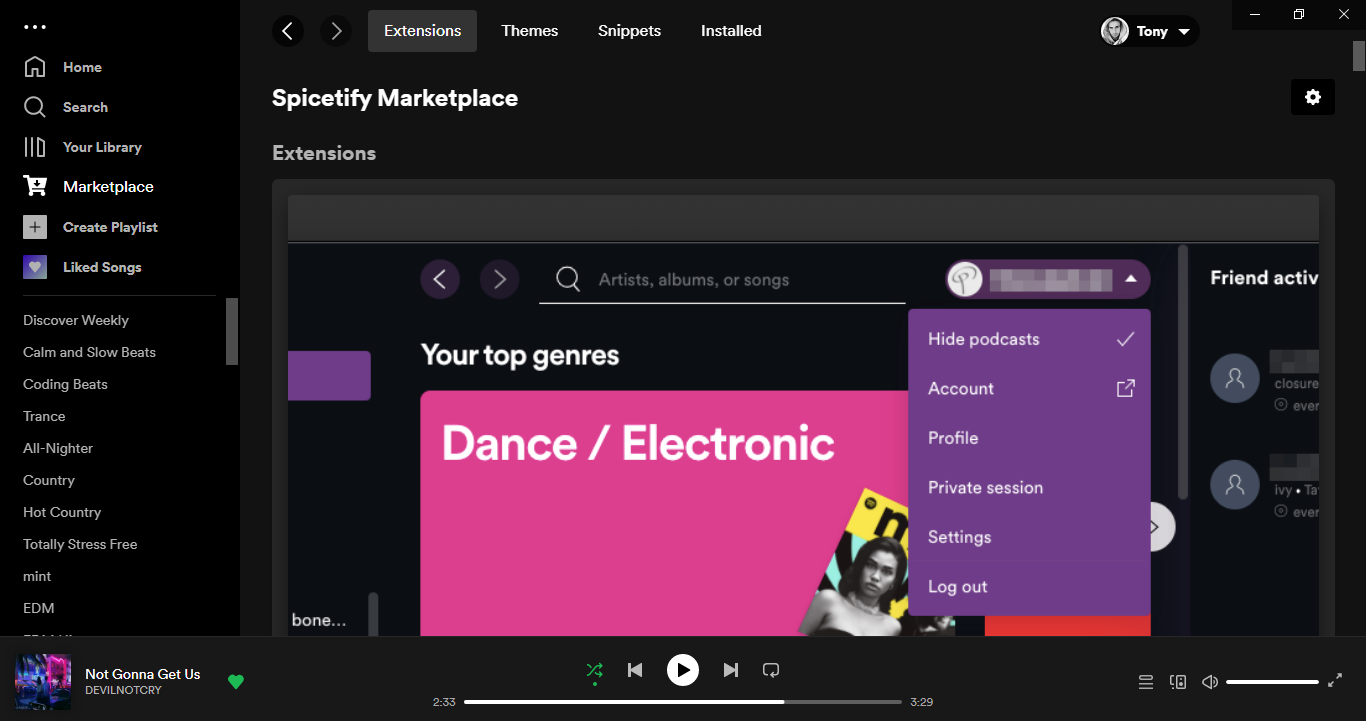1366x721 pixels.
Task: Click the main page vertical scrollbar
Action: 1359,56
